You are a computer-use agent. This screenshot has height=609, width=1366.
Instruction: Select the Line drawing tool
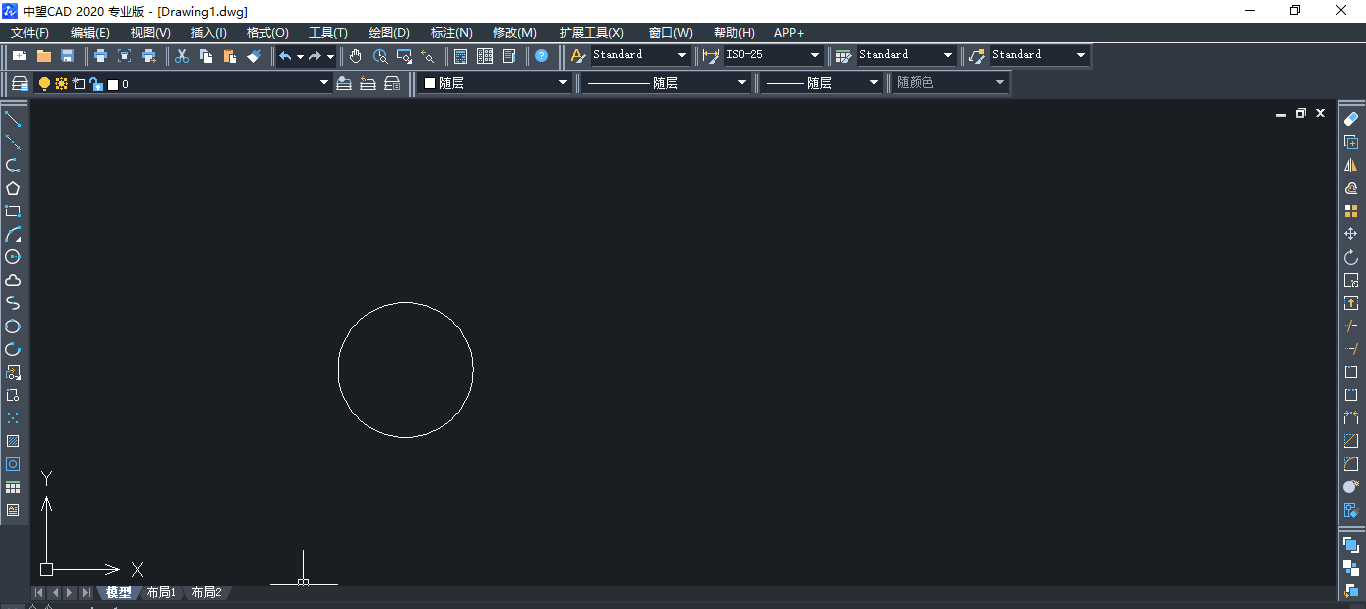[x=13, y=120]
